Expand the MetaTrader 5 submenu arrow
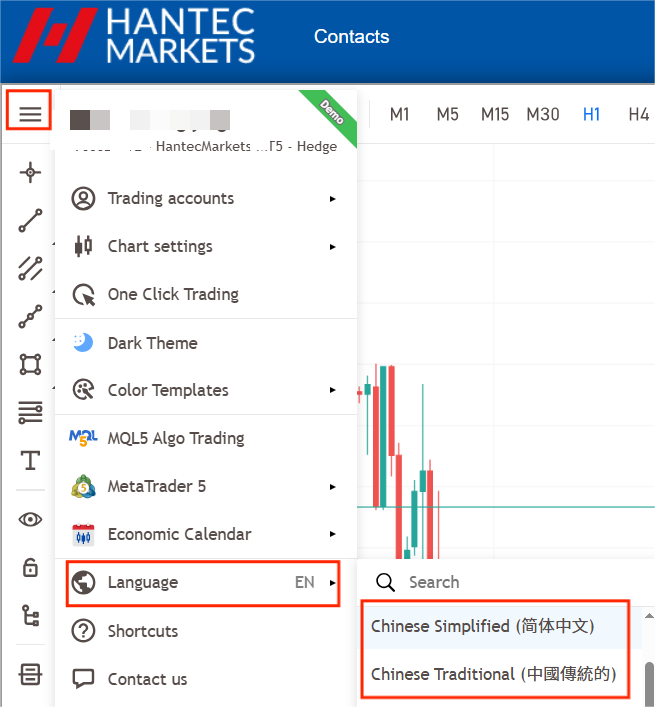655x707 pixels. click(x=332, y=487)
